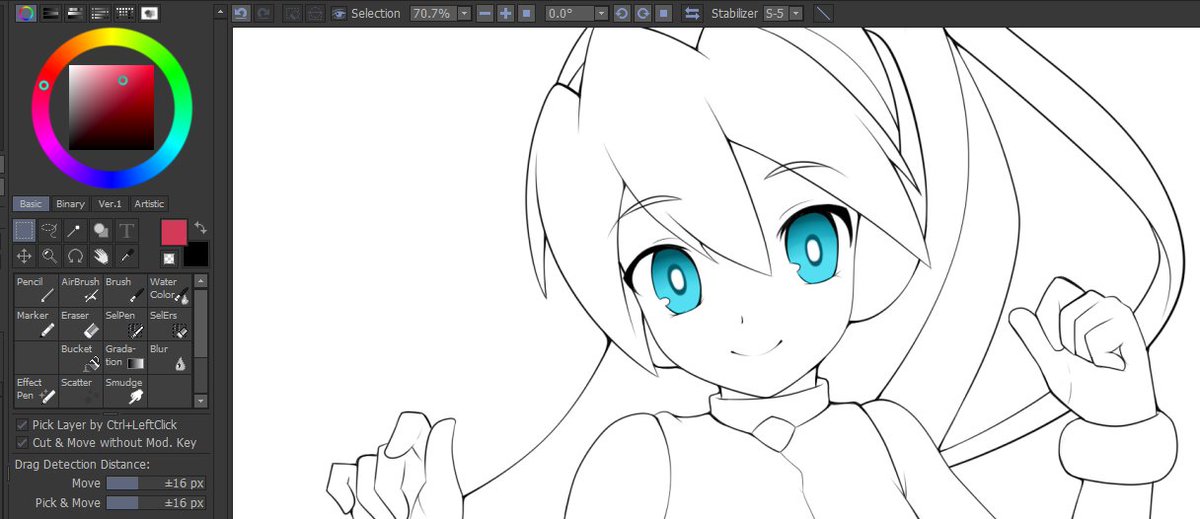Select the Text tool
Screen dimensions: 1200x519
(127, 231)
